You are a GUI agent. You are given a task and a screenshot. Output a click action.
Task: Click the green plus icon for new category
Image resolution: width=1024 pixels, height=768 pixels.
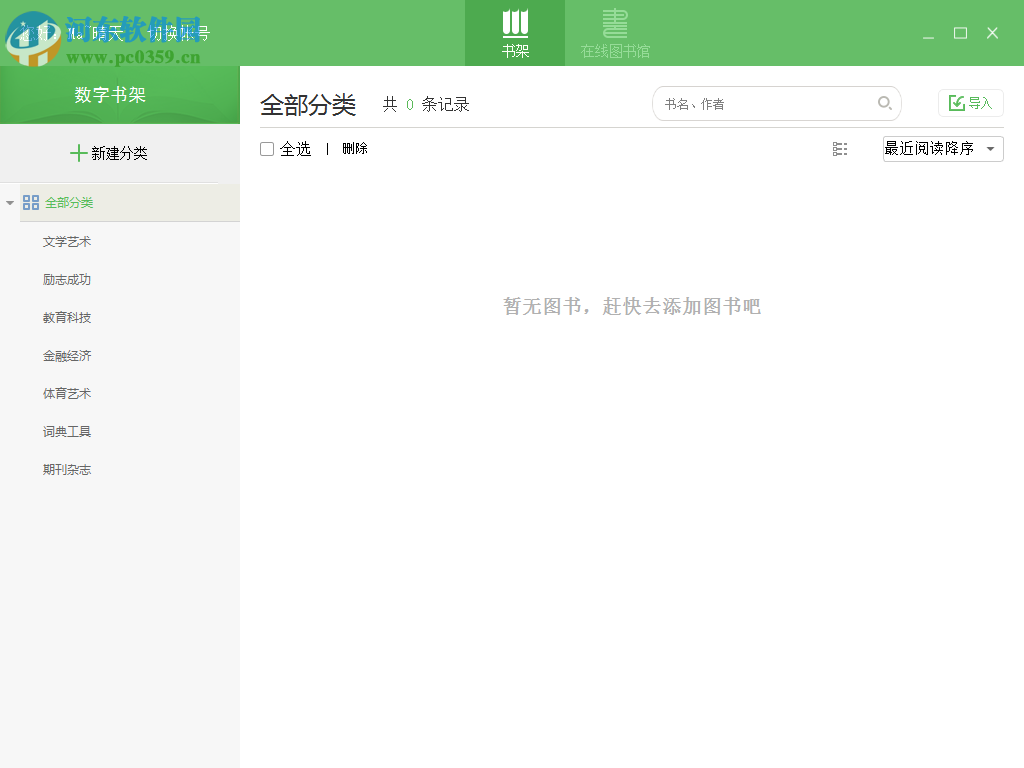[78, 152]
